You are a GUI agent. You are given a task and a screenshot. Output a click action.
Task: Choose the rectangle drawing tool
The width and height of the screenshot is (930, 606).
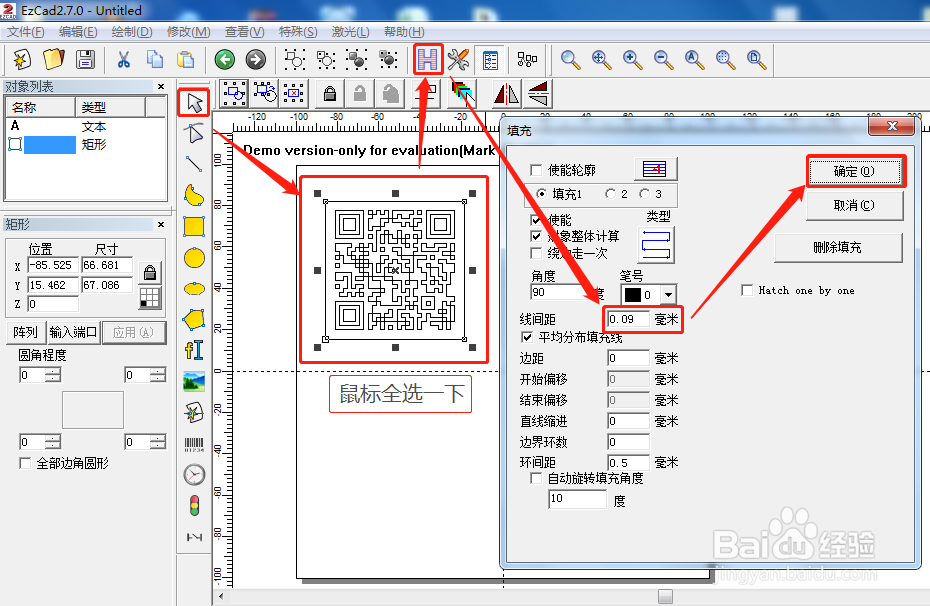coord(194,226)
